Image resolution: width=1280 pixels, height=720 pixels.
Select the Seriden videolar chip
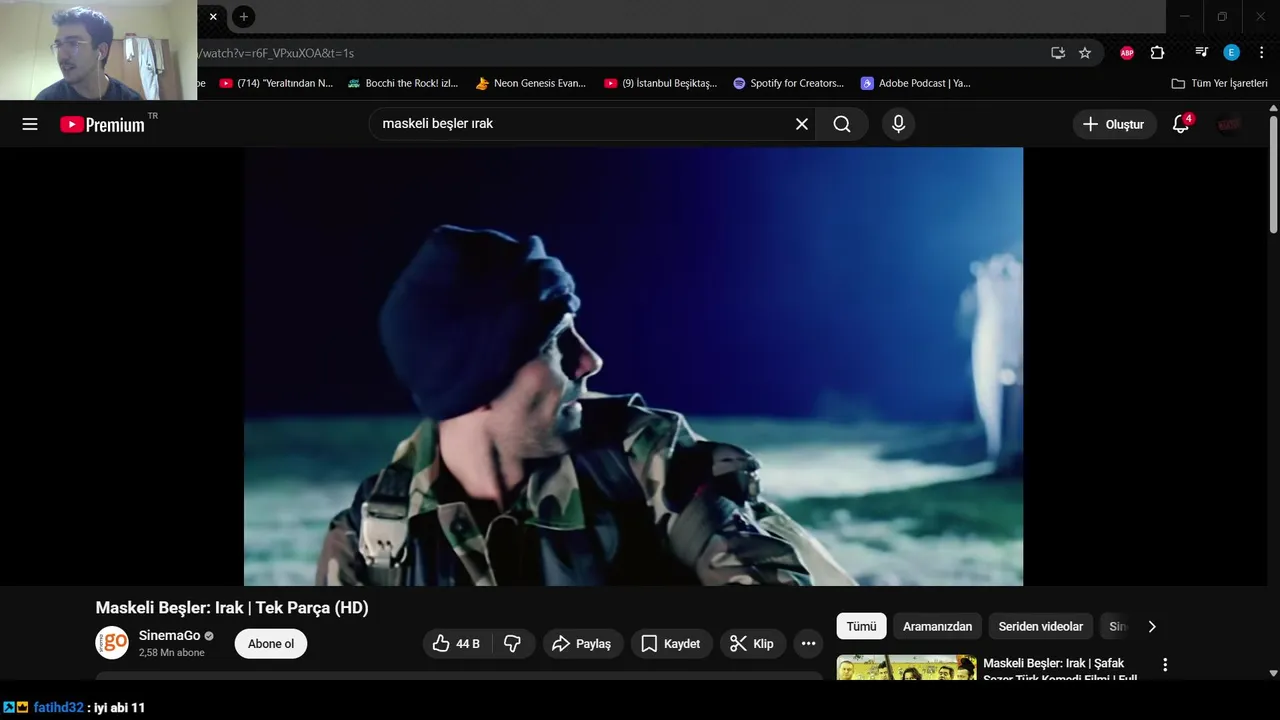tap(1041, 627)
